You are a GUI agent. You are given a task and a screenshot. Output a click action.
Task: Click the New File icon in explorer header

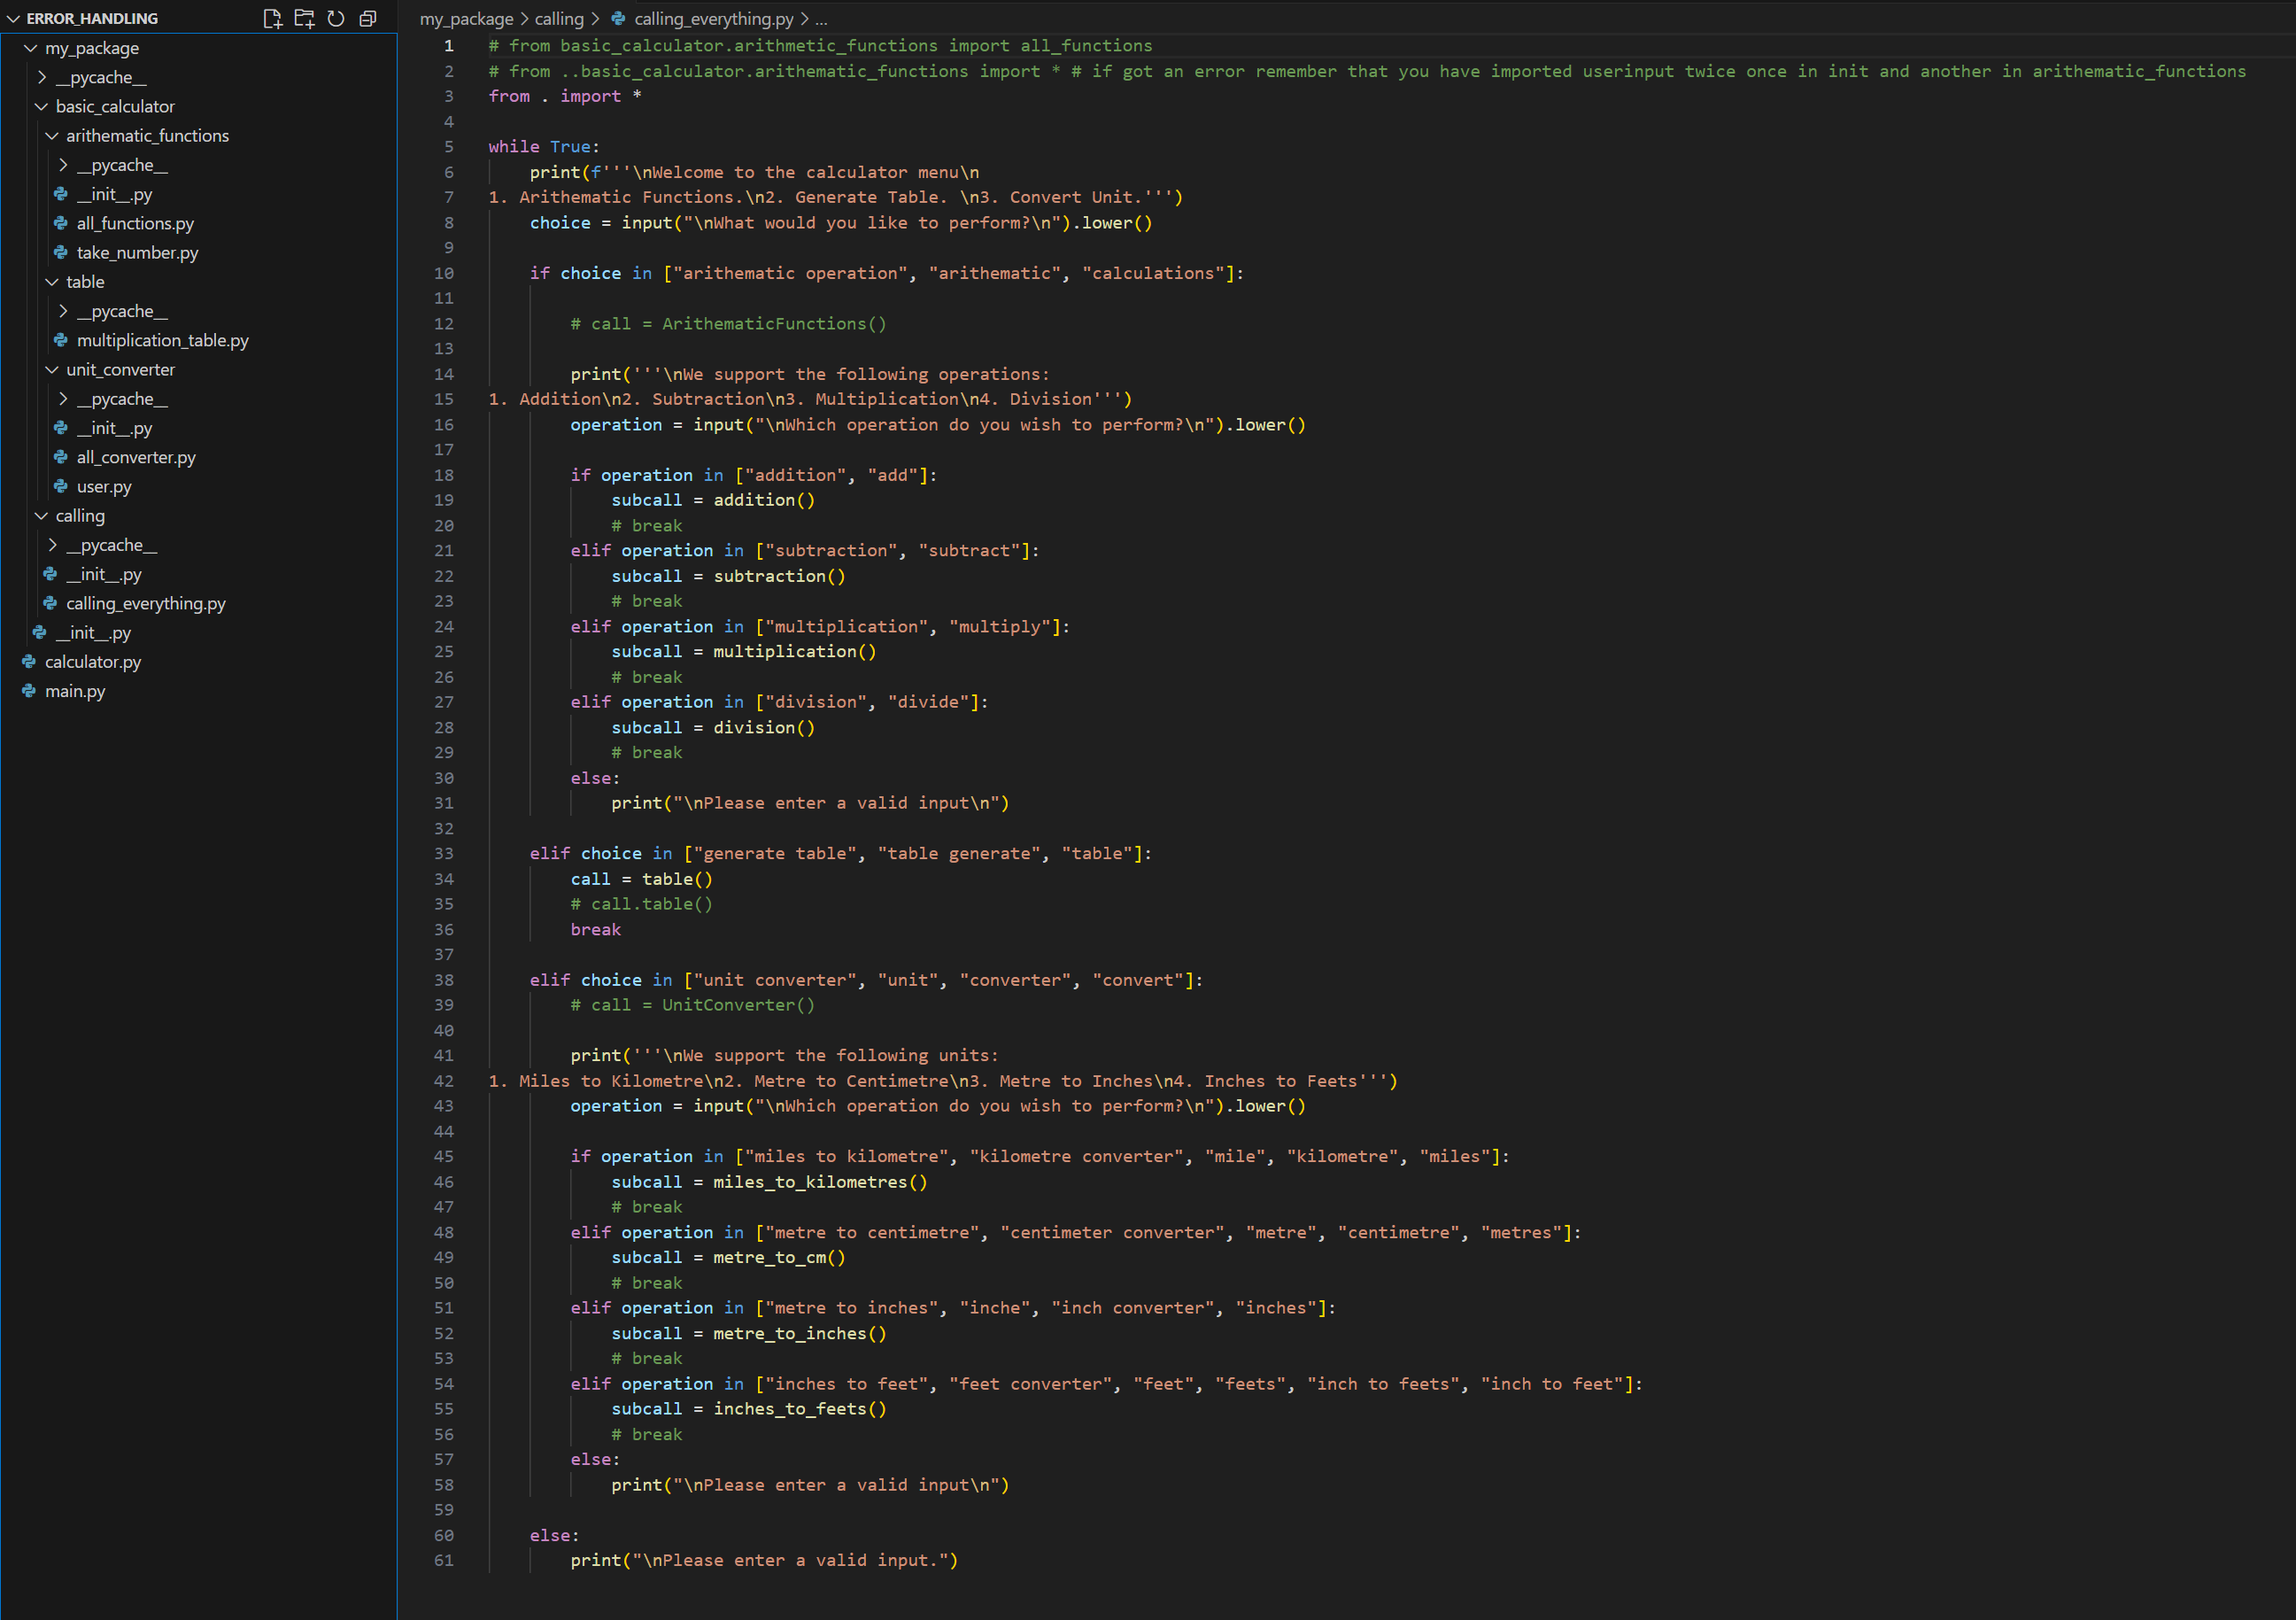(x=272, y=18)
